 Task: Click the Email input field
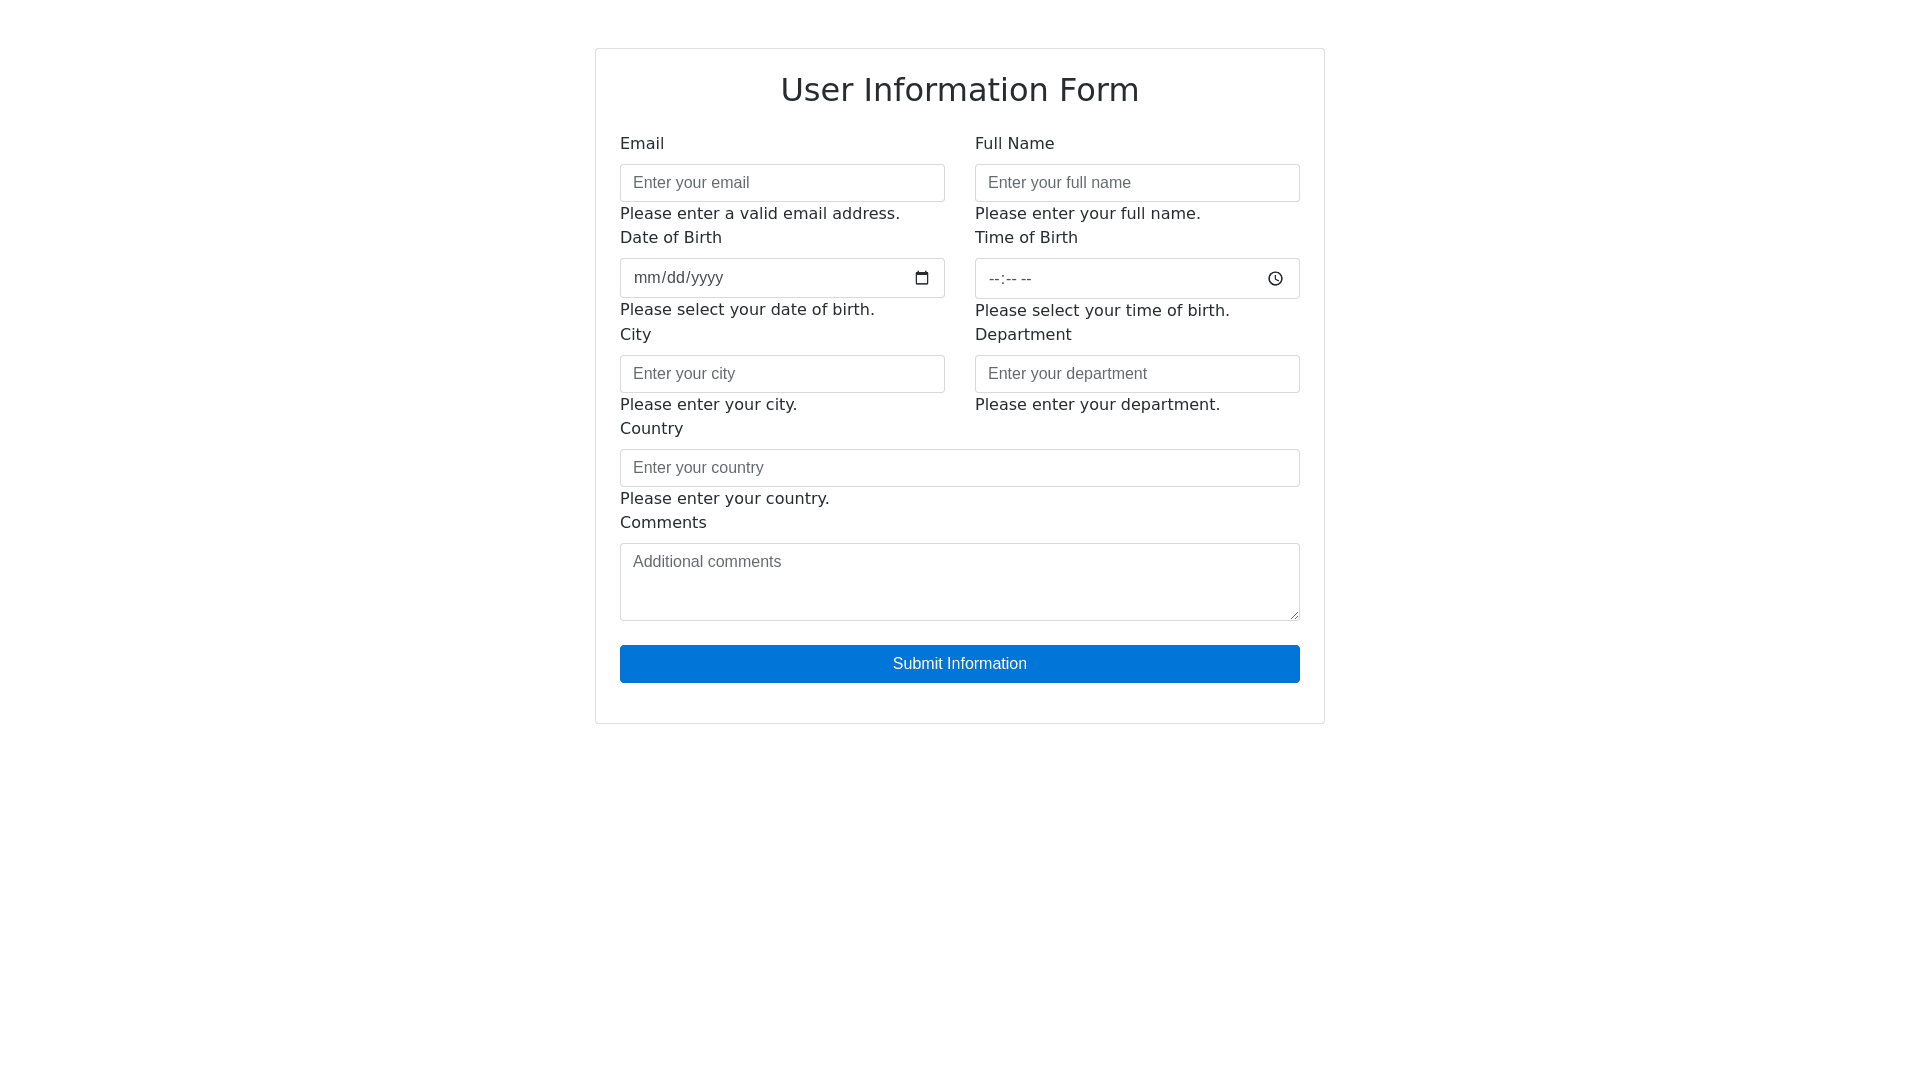click(x=782, y=183)
